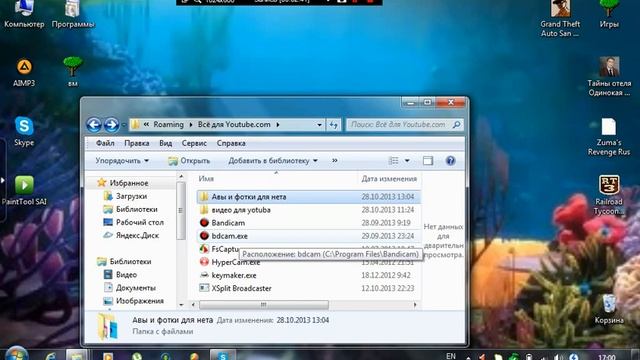Sort by the Имя column header
Screen dimensions: 640x360
(x=206, y=179)
